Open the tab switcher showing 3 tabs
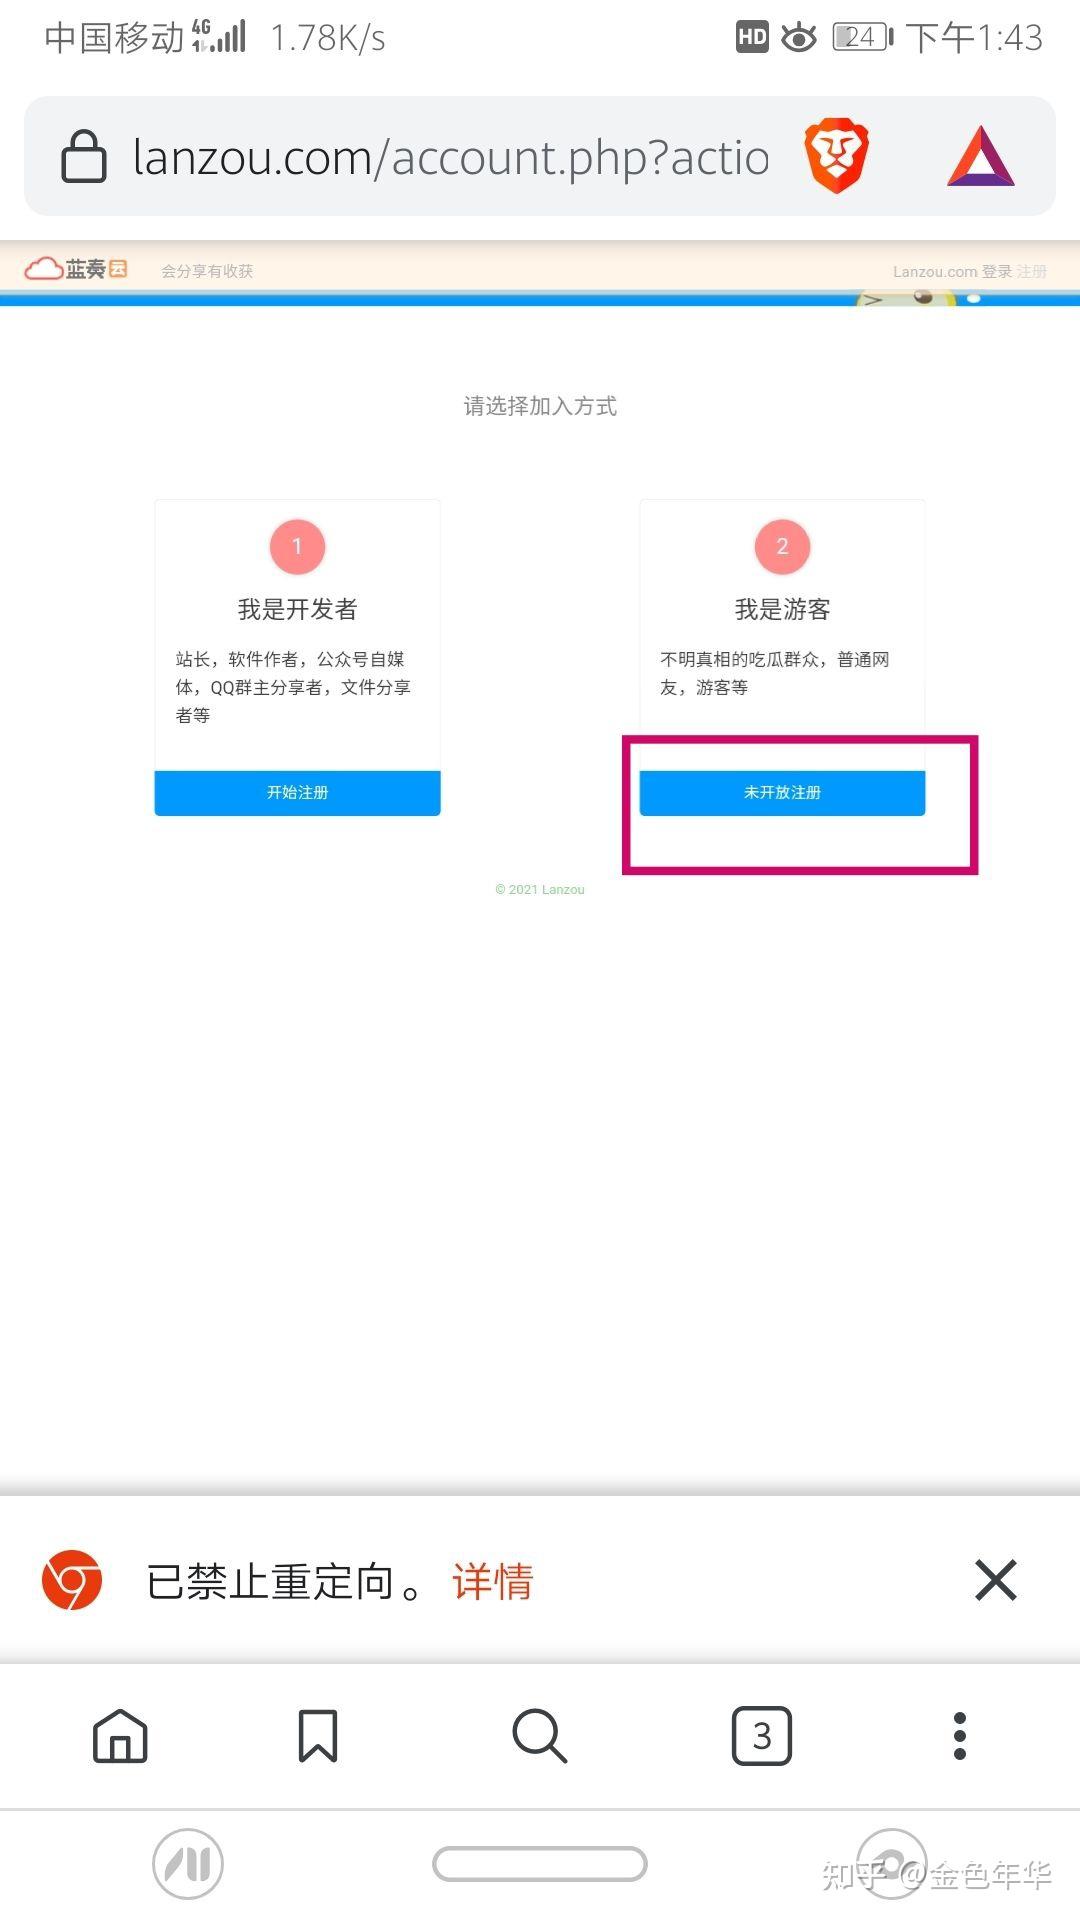1080x1920 pixels. click(762, 1736)
